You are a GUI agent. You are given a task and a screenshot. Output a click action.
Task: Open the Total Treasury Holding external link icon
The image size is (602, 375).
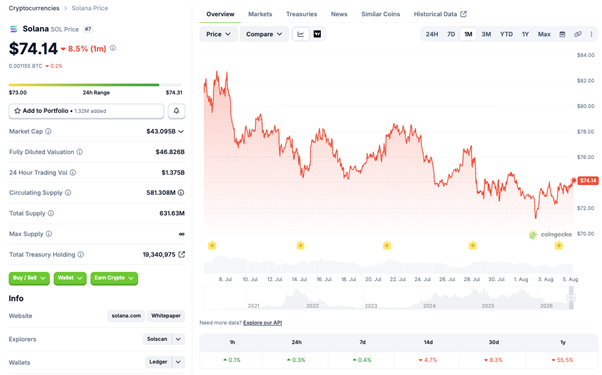tap(182, 254)
